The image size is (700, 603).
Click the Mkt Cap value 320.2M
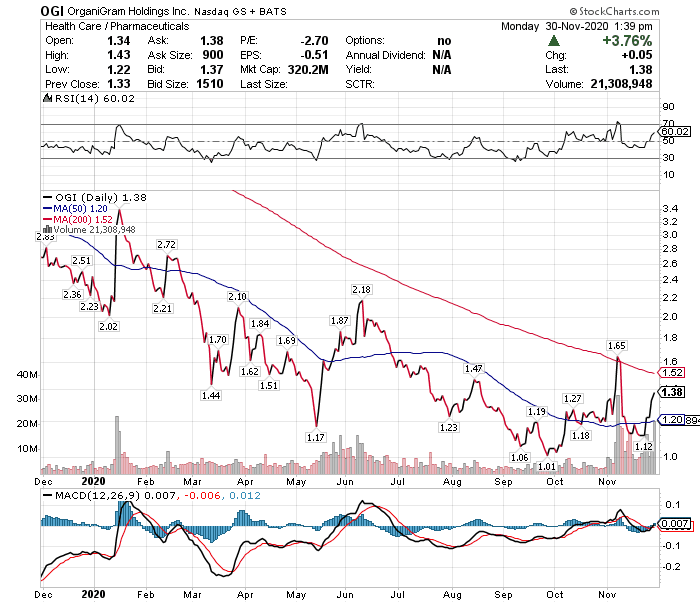[308, 70]
